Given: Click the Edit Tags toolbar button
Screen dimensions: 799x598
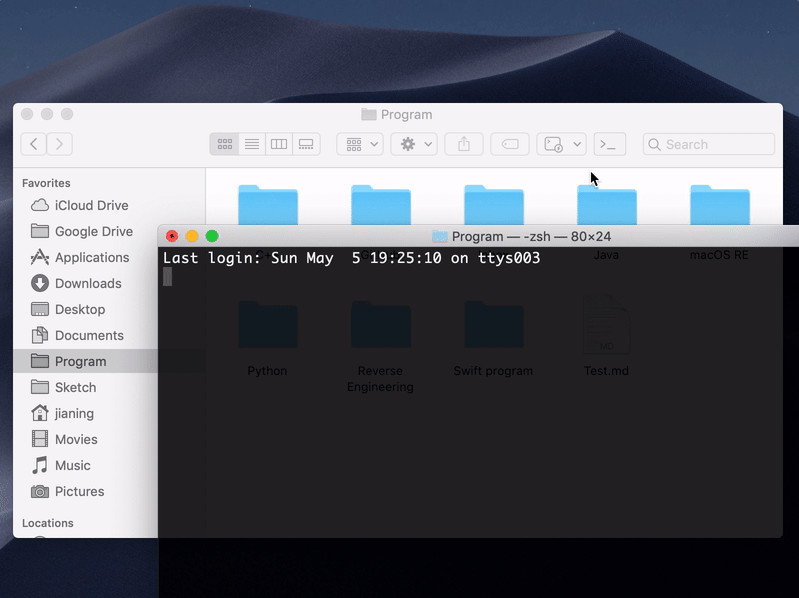Looking at the screenshot, I should click(x=510, y=144).
